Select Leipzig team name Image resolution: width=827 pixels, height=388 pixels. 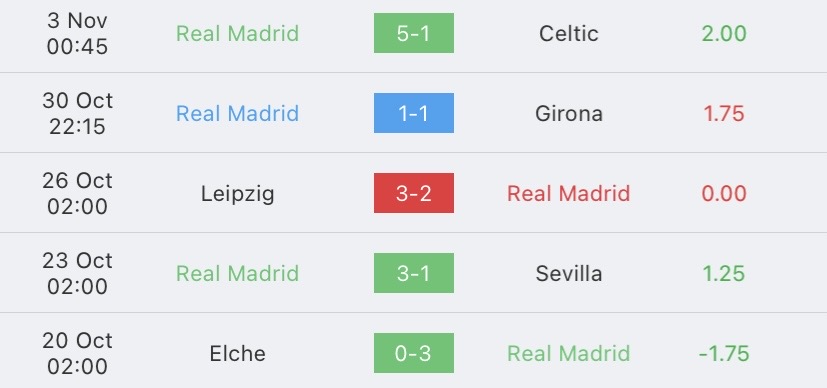(x=237, y=194)
